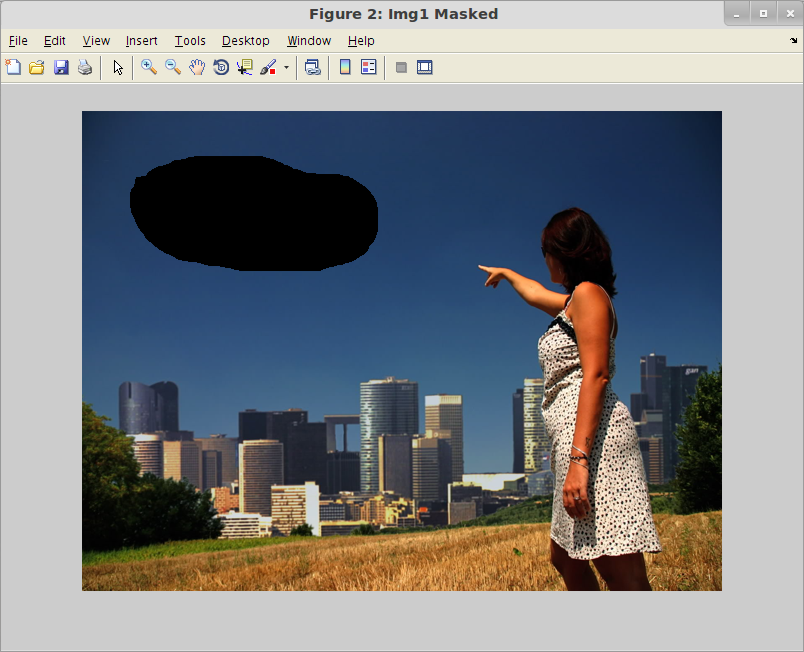Open a file using the folder icon
The image size is (804, 652).
point(37,67)
